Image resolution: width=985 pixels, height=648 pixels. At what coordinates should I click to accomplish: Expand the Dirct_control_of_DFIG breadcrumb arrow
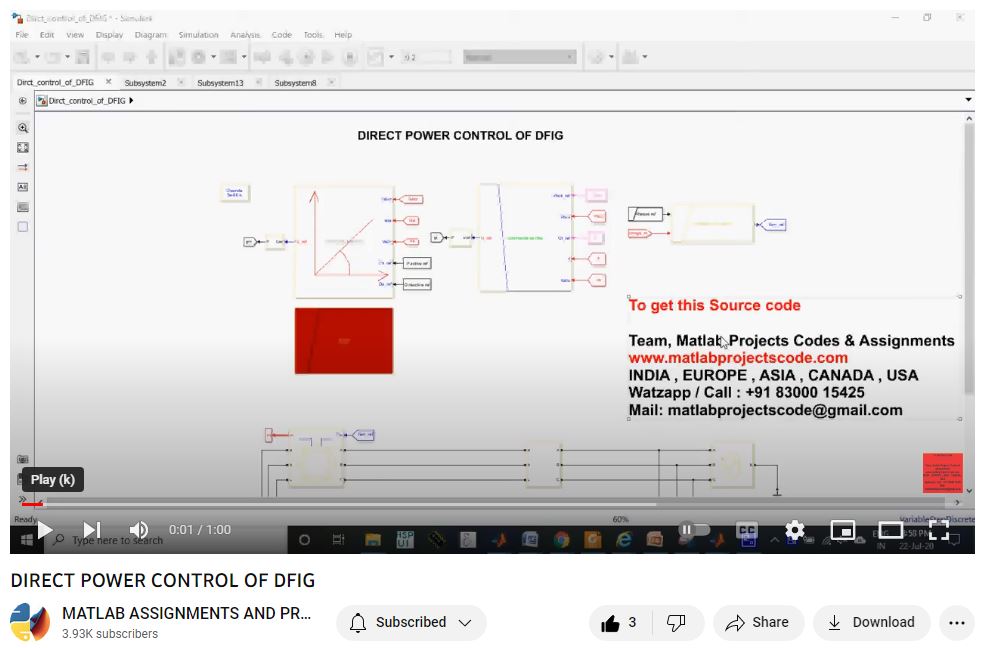(x=131, y=100)
